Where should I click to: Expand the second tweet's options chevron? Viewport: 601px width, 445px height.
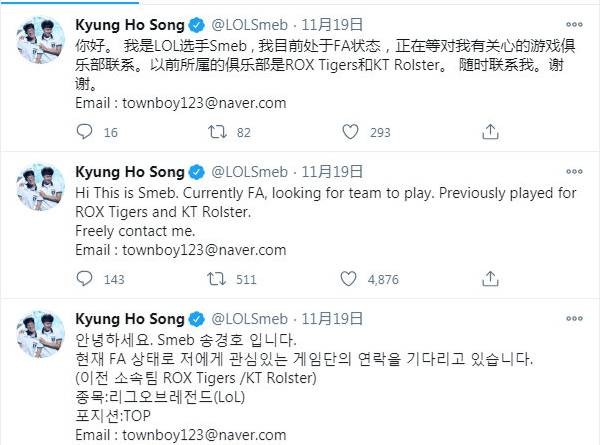579,171
